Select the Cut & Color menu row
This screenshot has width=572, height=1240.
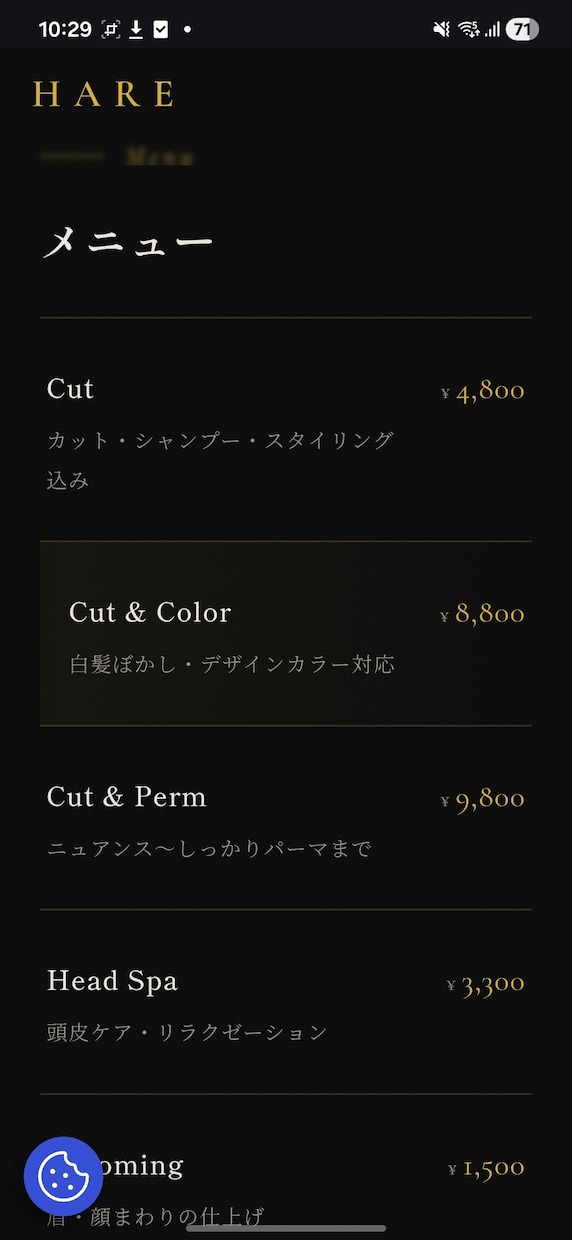point(286,633)
